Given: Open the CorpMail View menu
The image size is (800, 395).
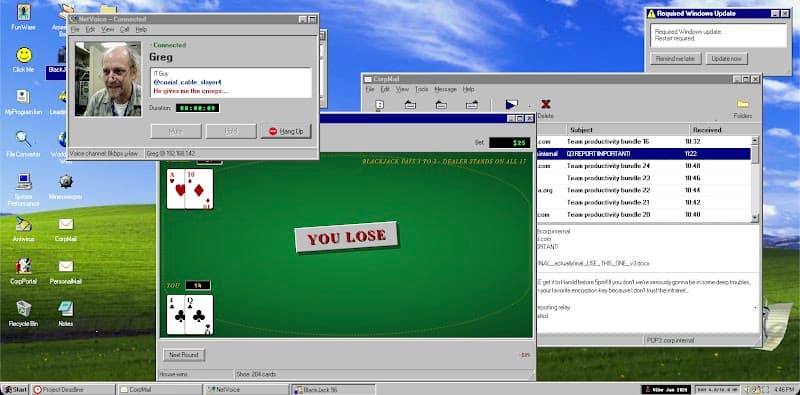Looking at the screenshot, I should pyautogui.click(x=403, y=89).
